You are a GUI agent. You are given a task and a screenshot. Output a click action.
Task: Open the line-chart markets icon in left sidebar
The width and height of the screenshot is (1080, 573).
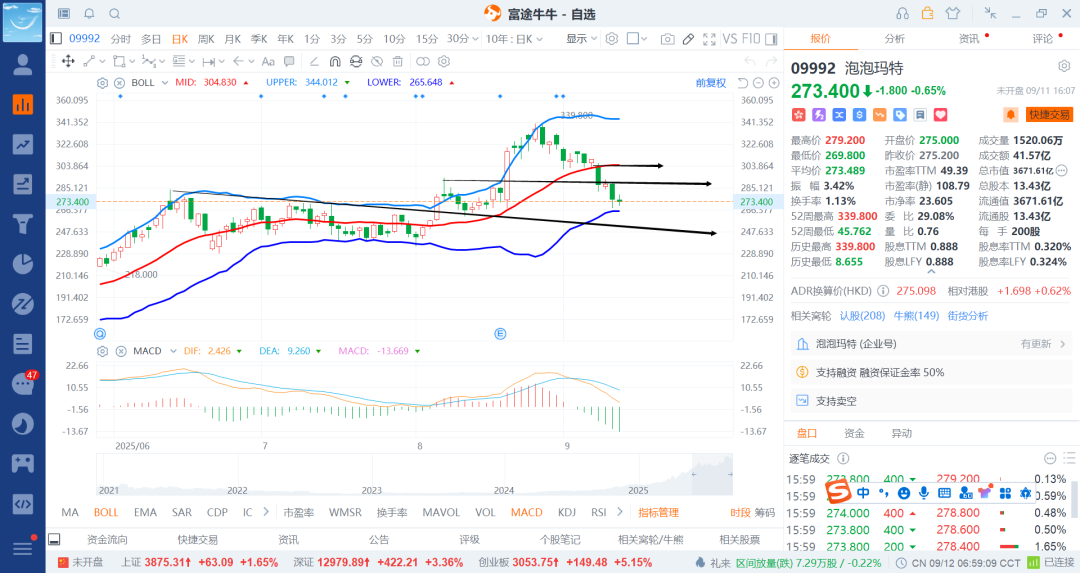coord(23,144)
